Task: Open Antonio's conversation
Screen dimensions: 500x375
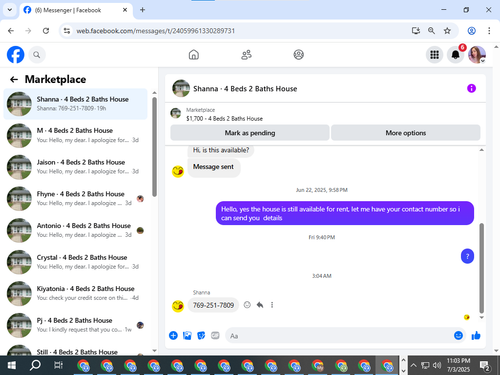Action: [75, 230]
